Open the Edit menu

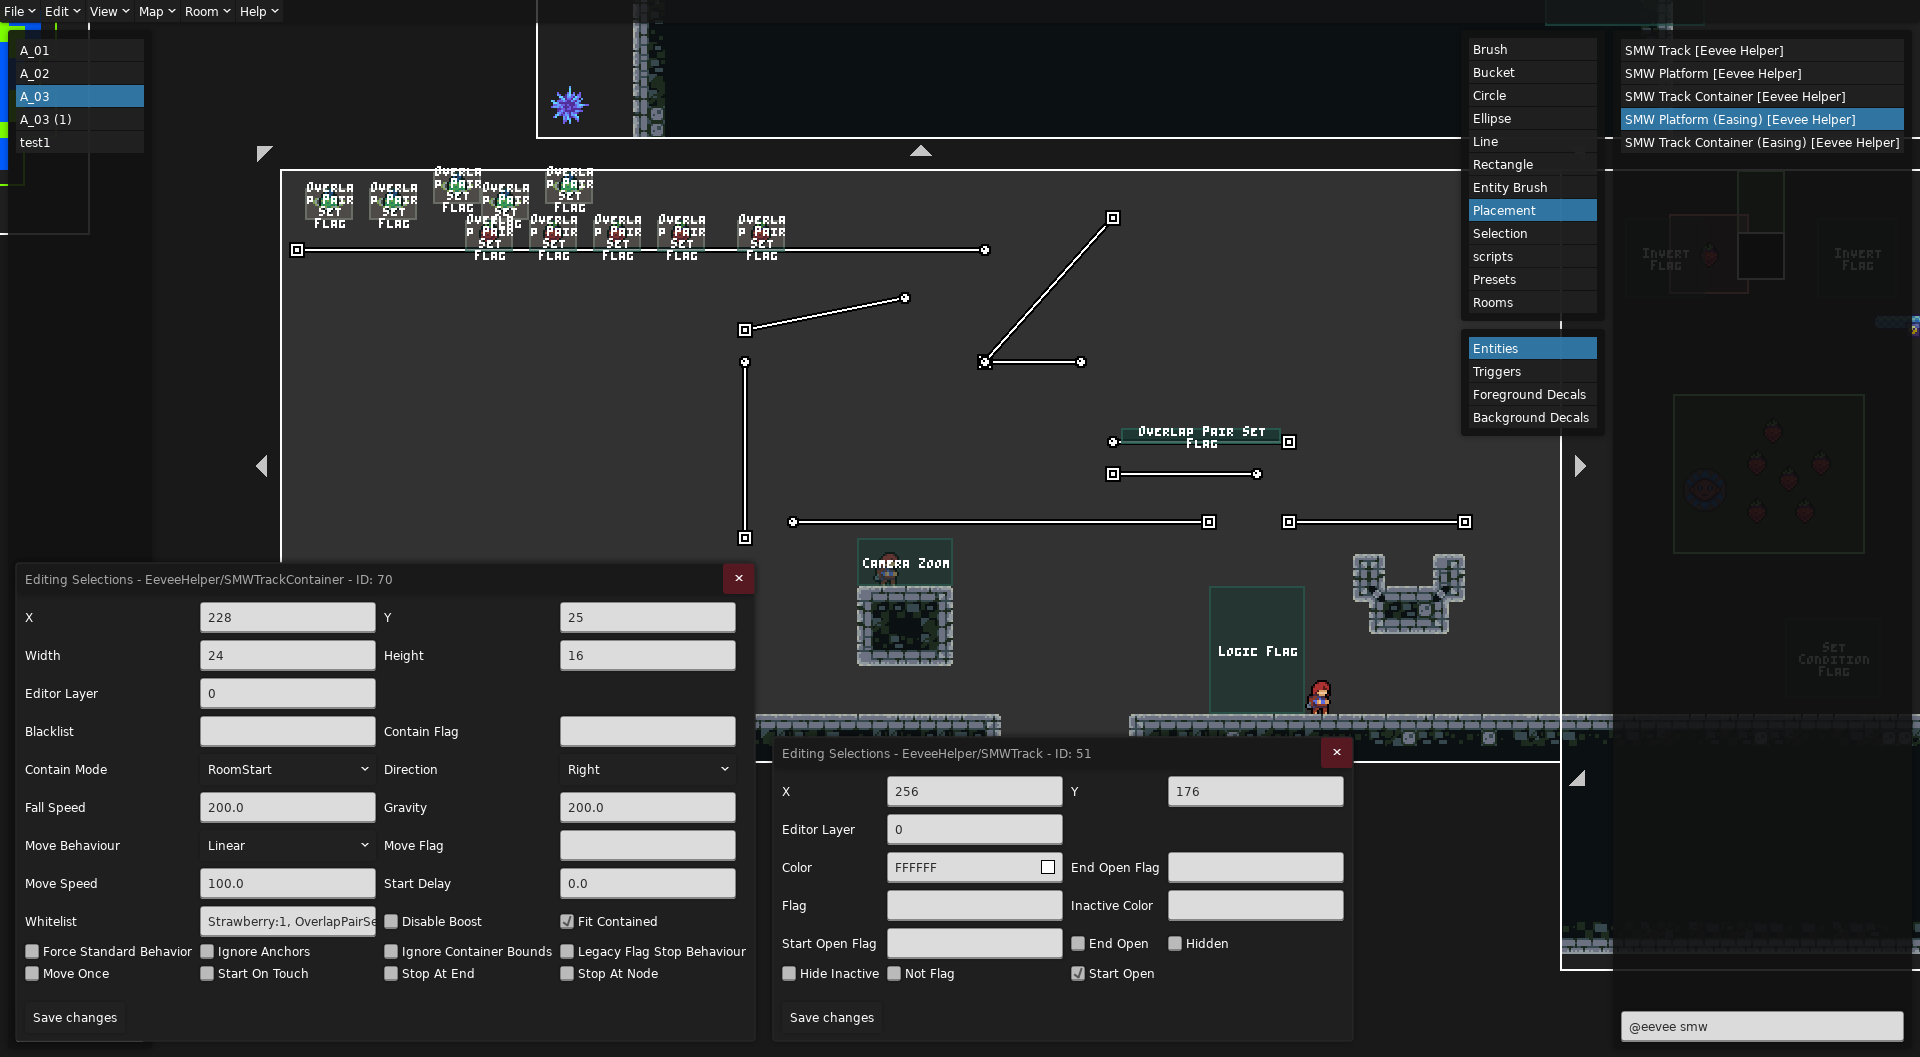[62, 11]
